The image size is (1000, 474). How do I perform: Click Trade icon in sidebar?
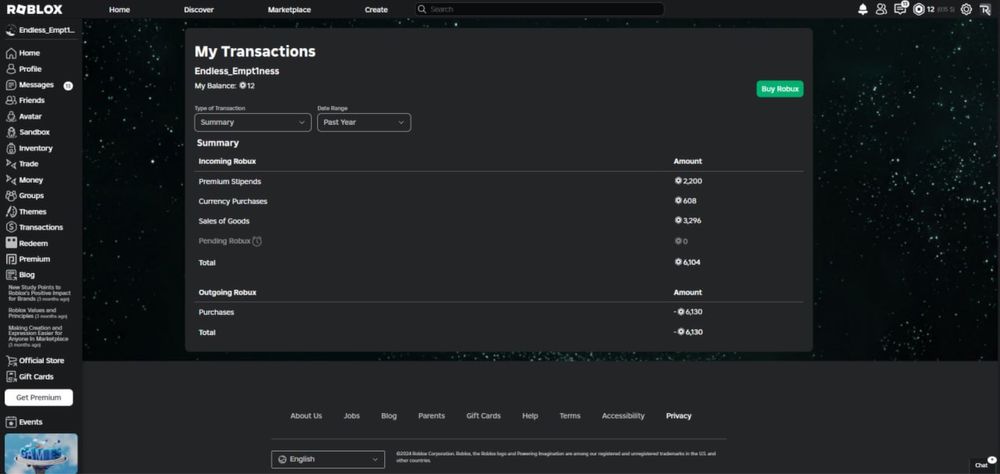pyautogui.click(x=11, y=164)
